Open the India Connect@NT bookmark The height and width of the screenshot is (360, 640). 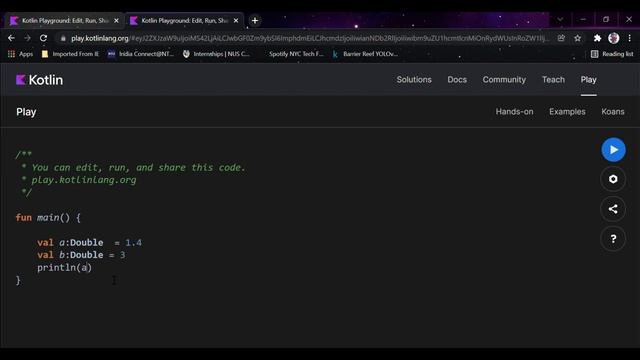pyautogui.click(x=141, y=54)
